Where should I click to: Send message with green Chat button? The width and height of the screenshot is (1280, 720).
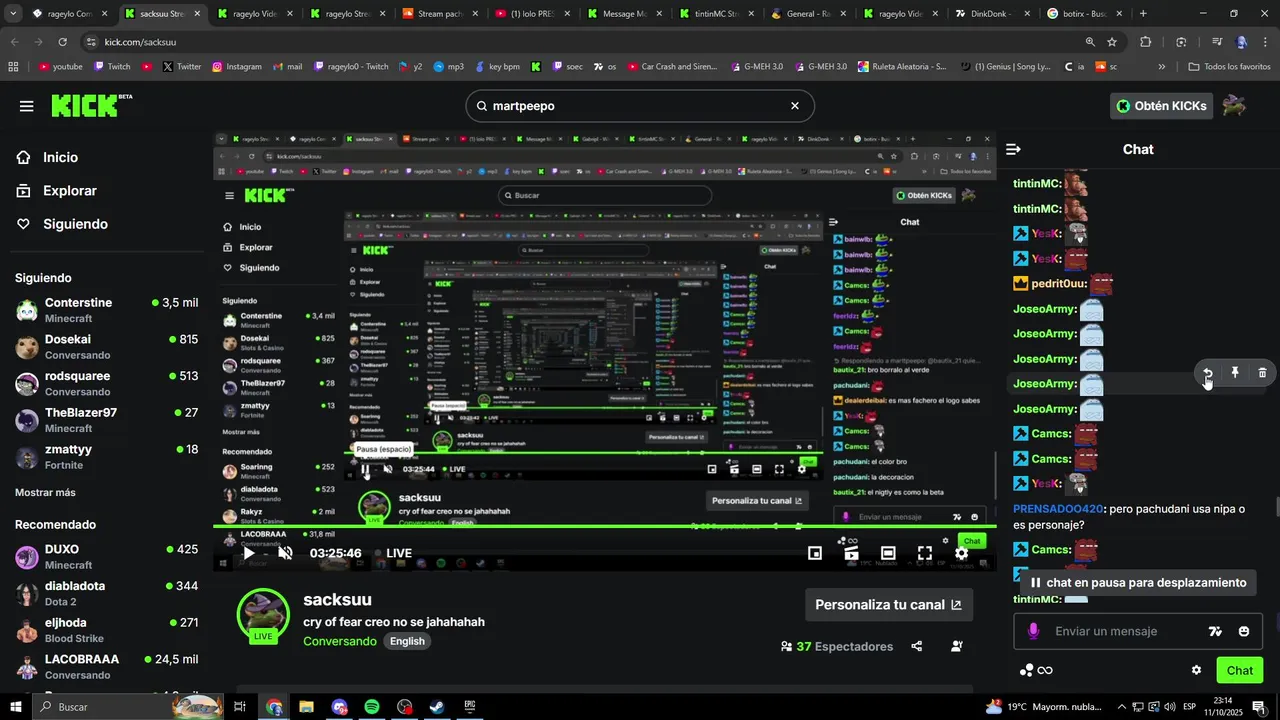tap(1240, 670)
